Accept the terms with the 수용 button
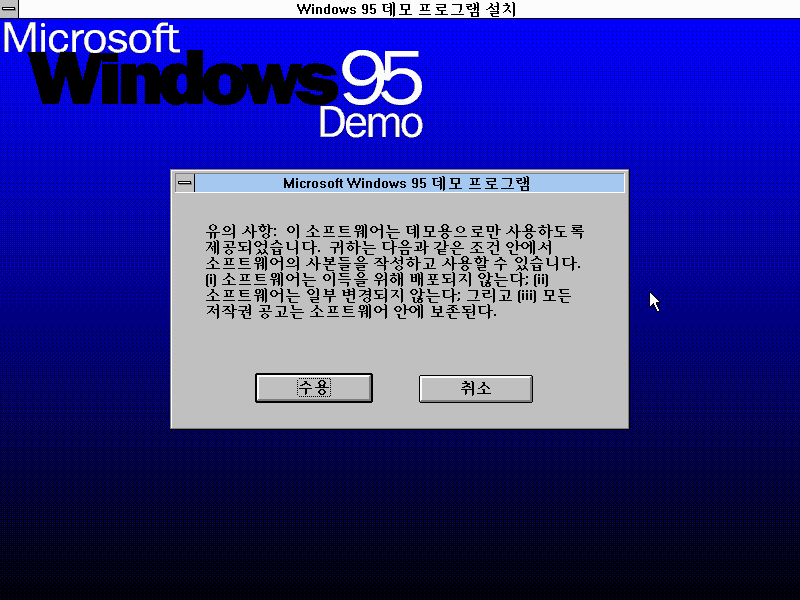800x600 pixels. (x=314, y=388)
